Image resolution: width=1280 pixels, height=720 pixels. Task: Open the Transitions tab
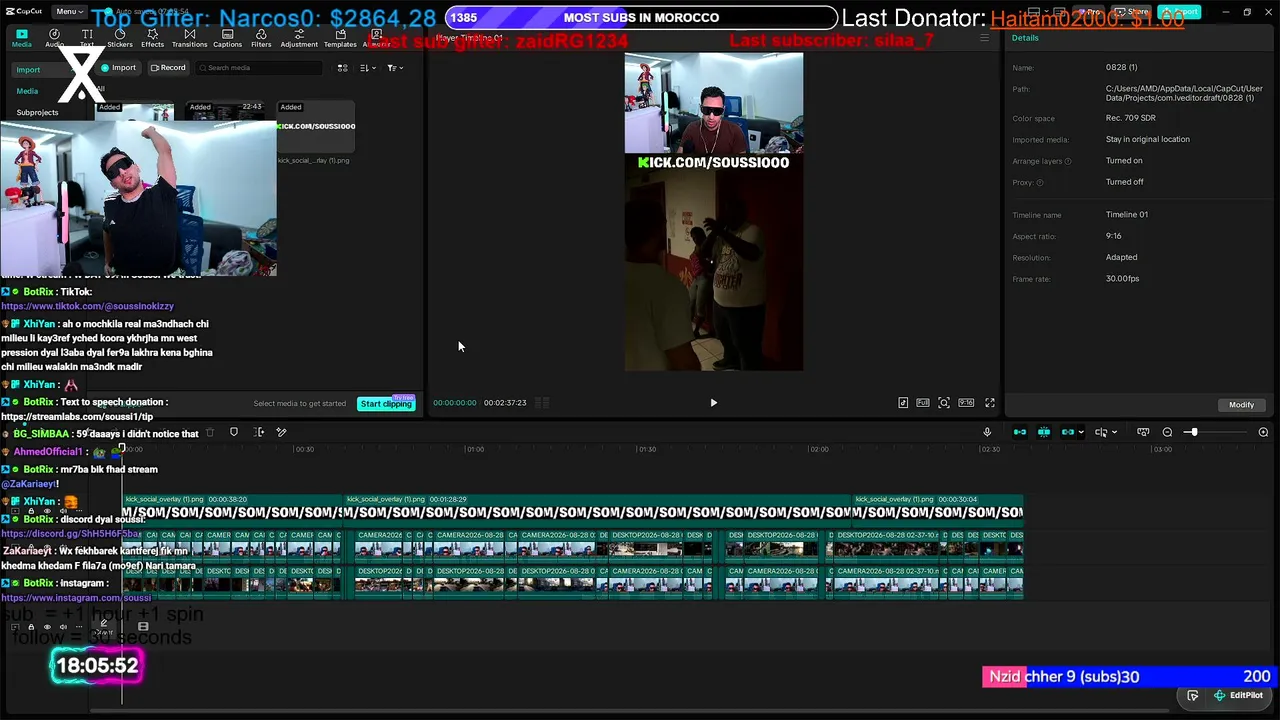[189, 38]
